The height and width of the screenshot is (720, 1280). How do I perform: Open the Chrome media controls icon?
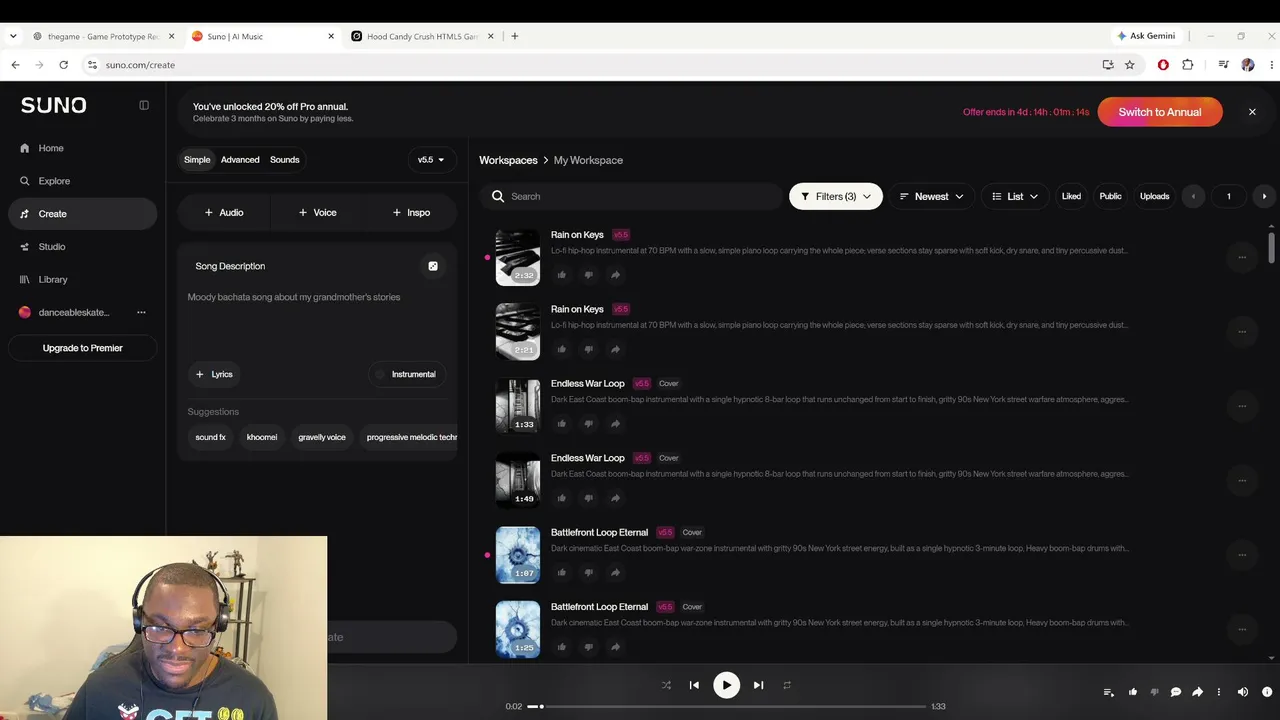tap(1223, 65)
